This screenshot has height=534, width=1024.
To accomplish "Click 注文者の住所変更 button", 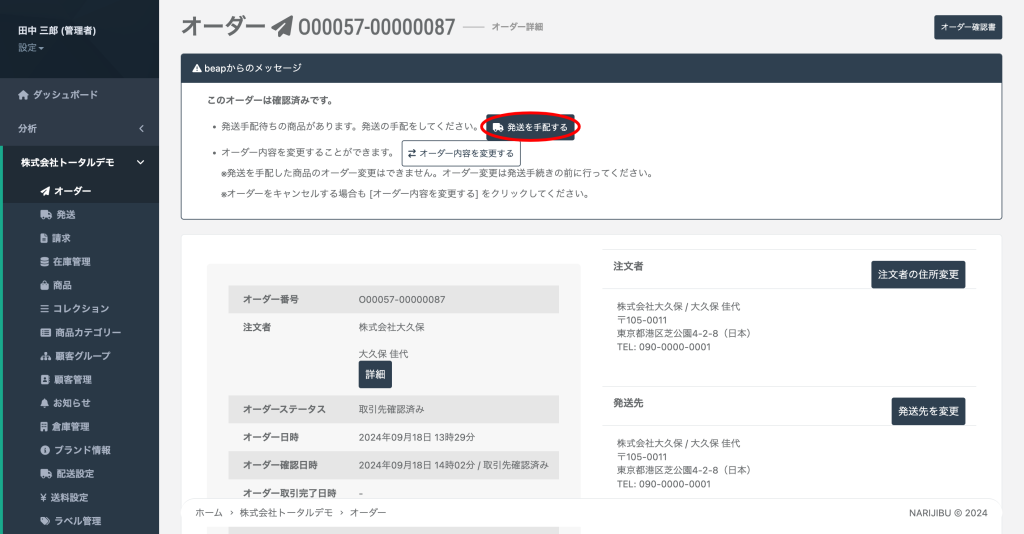I will pos(918,274).
